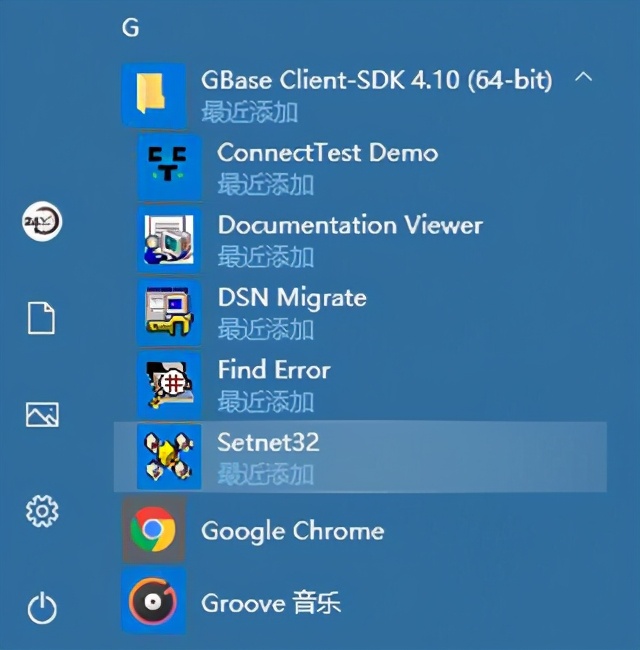This screenshot has width=640, height=650.
Task: Click the Setnet32 app icon
Action: point(169,457)
